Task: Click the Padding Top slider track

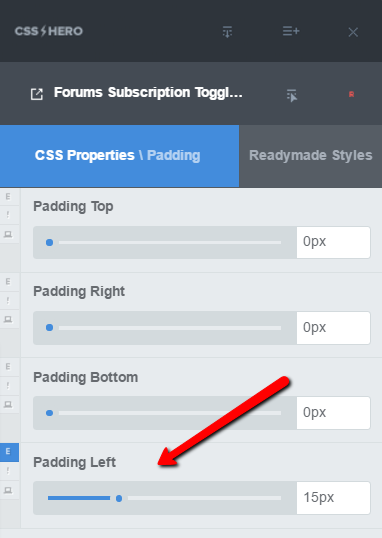Action: [170, 243]
